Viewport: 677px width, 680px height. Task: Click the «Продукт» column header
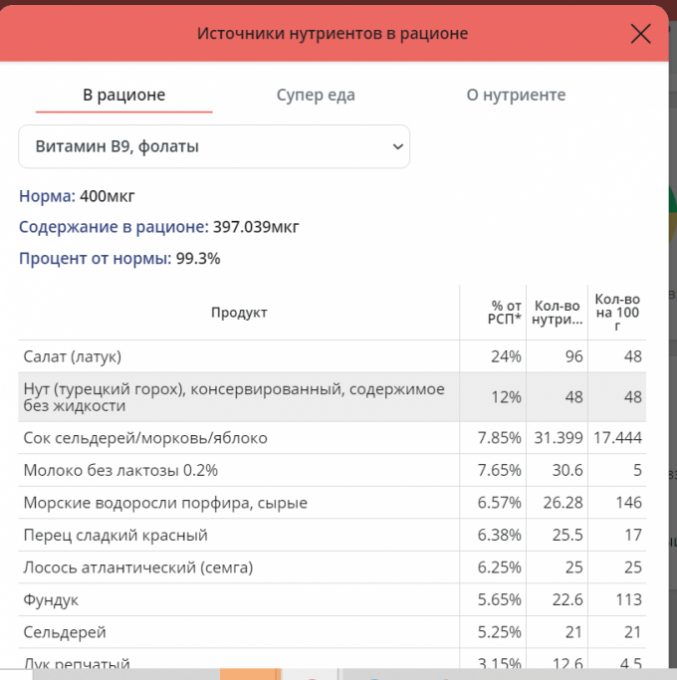coord(238,313)
